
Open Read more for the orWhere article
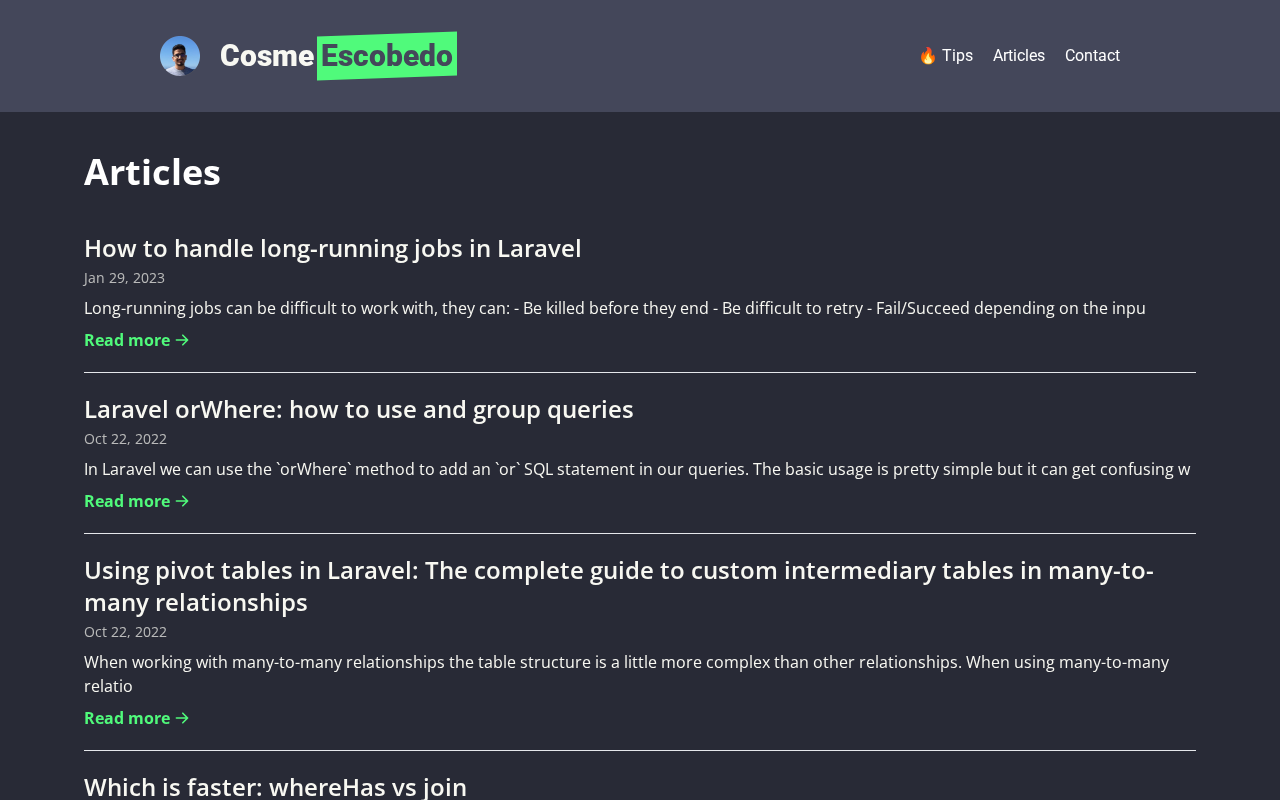(136, 501)
